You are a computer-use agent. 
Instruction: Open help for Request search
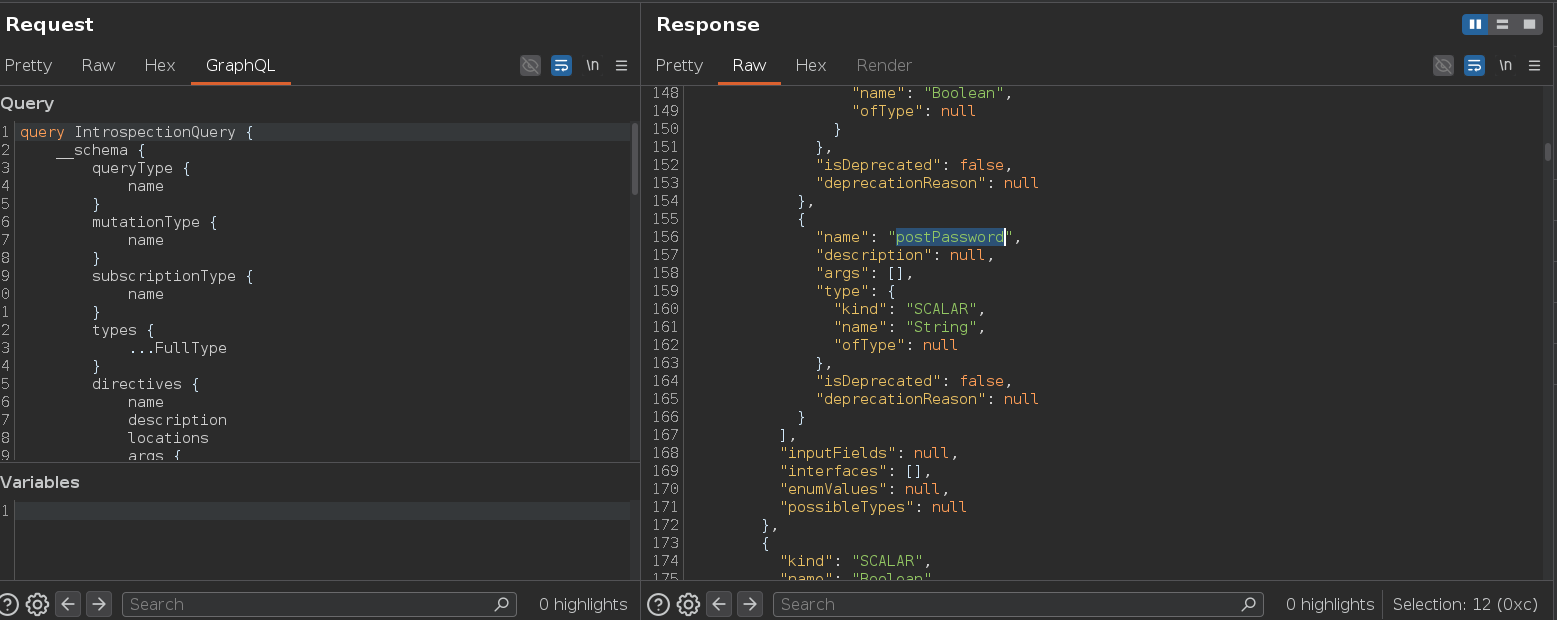point(9,604)
